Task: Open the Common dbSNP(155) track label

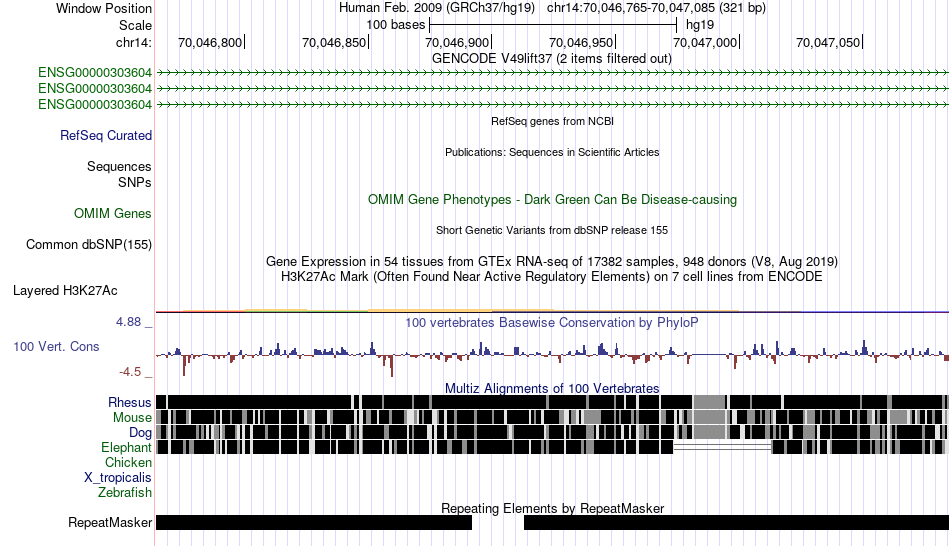Action: pos(88,244)
